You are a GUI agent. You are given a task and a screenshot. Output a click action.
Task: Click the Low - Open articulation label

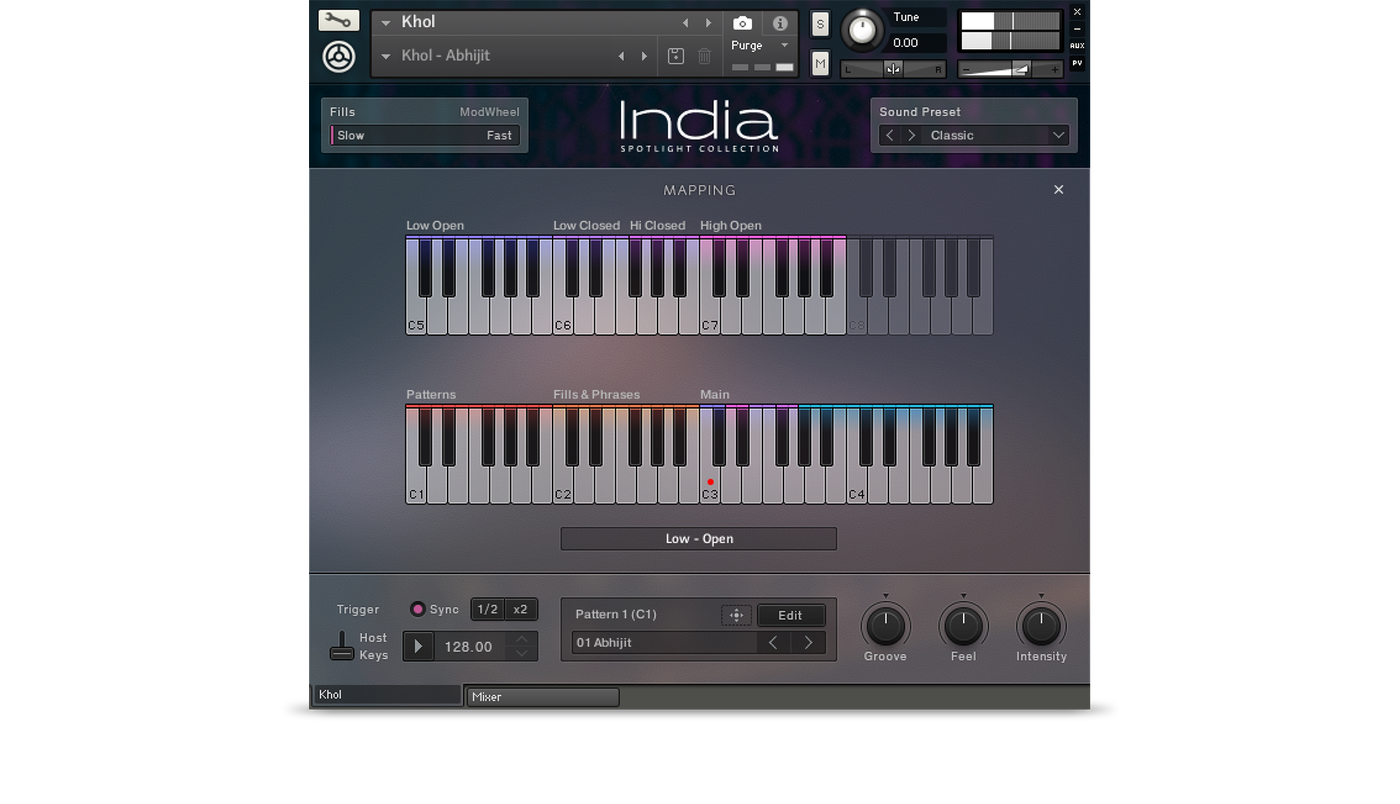point(698,539)
